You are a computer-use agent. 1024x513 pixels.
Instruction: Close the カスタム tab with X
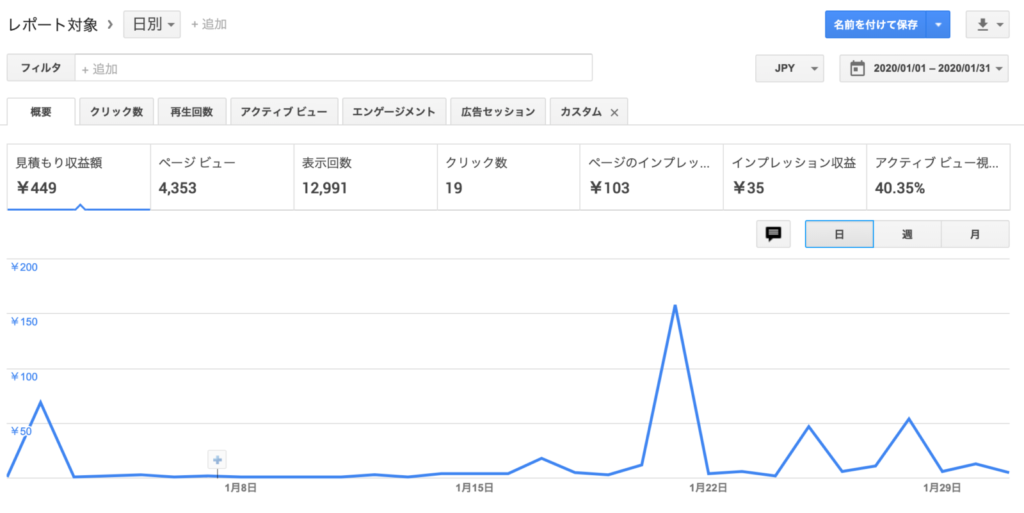614,112
